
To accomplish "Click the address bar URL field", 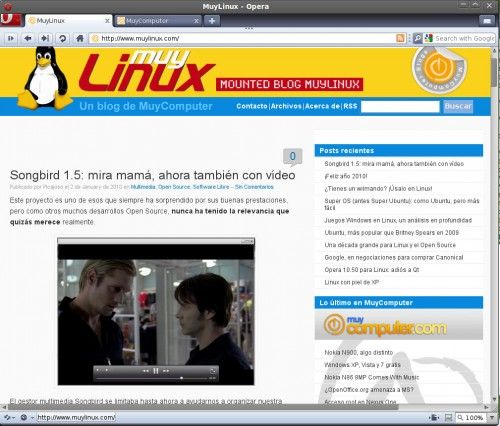I will click(x=247, y=38).
